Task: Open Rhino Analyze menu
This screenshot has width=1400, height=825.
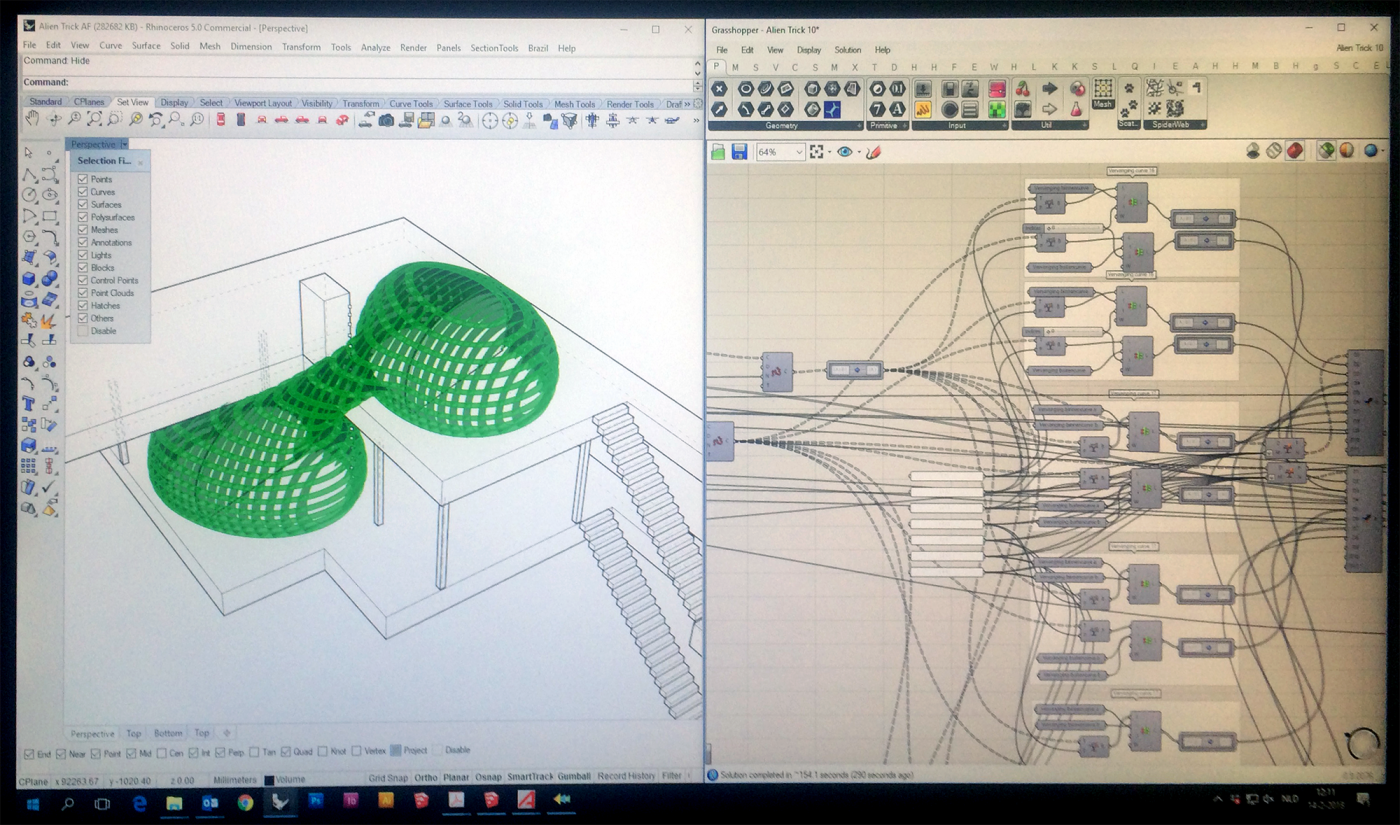Action: [376, 47]
